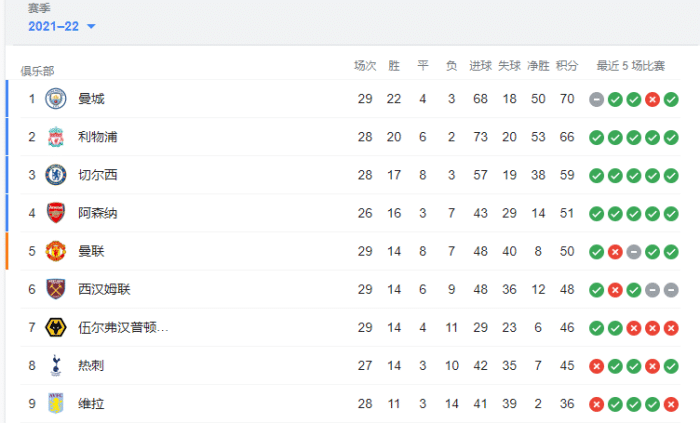Click the Arsenal club crest

pos(55,213)
